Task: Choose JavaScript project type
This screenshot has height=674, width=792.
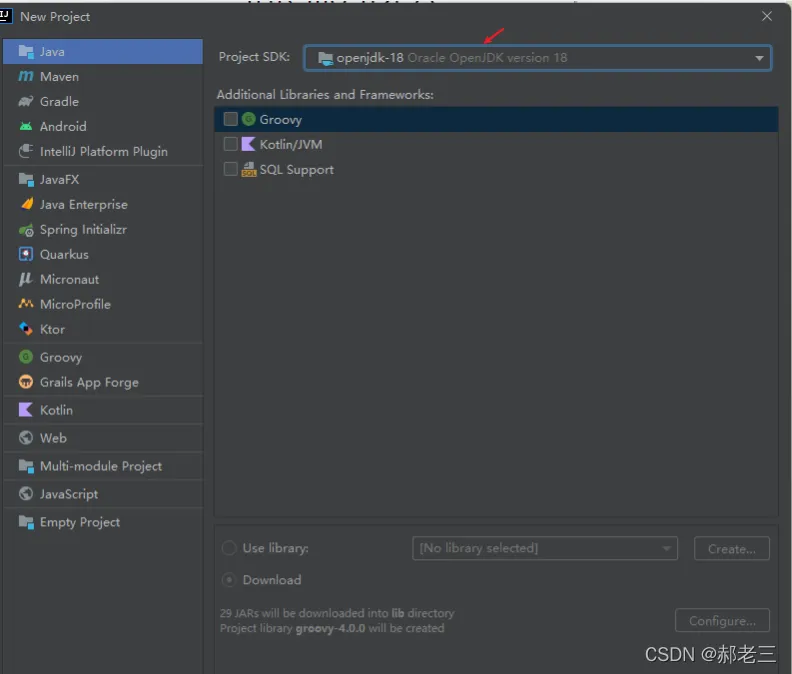Action: tap(103, 494)
